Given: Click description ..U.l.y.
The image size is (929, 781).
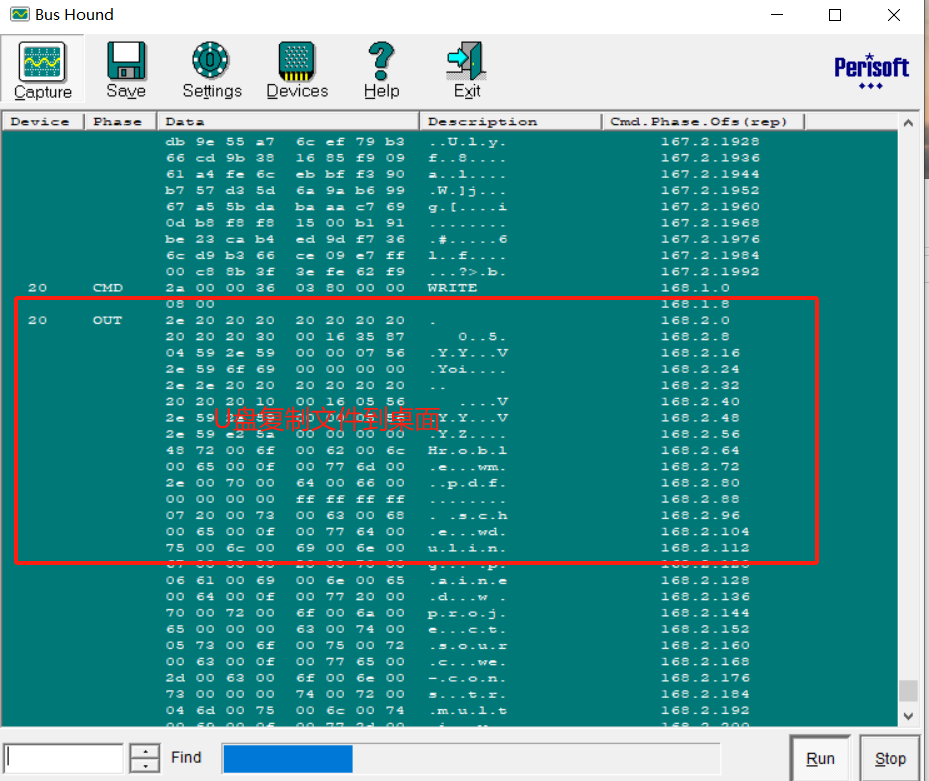Looking at the screenshot, I should (467, 142).
